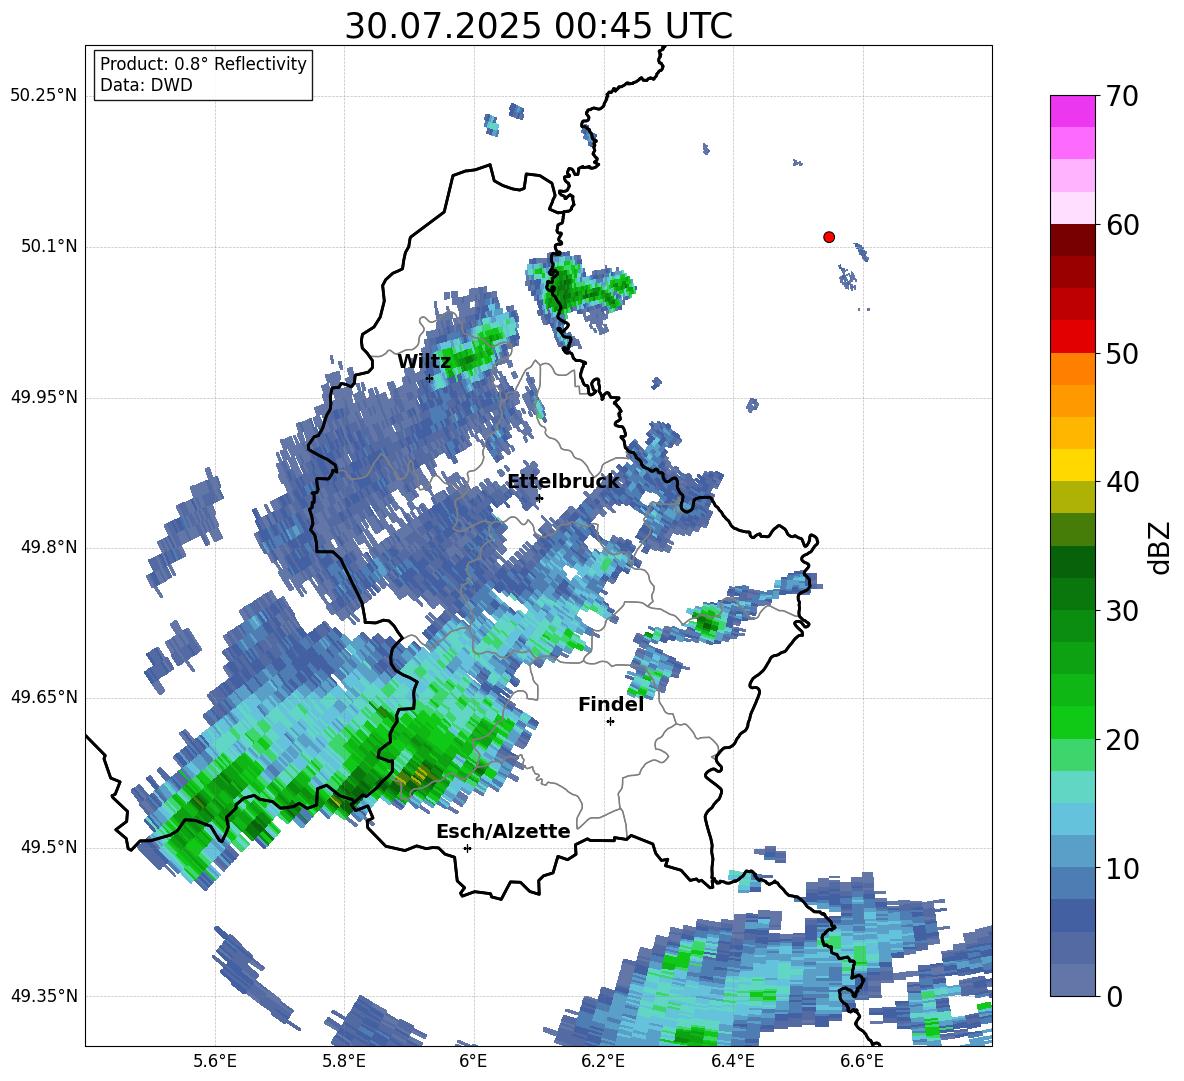Click the blue colorbar segment just below the 10 tick
Viewport: 1184px width, 1081px height.
point(1072,883)
